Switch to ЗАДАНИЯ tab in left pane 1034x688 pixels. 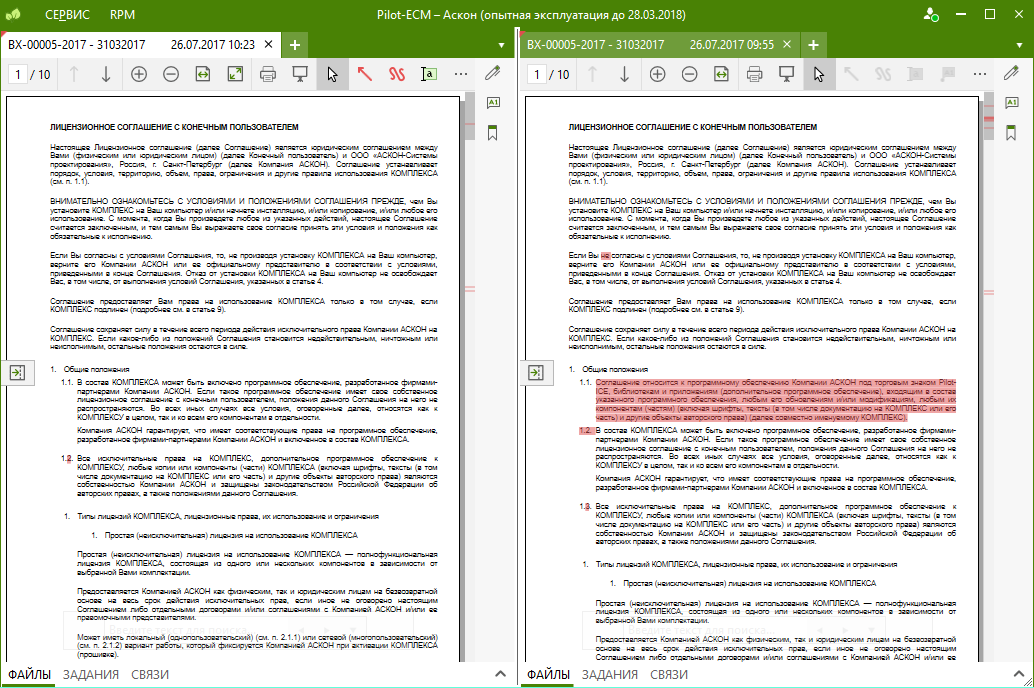point(91,675)
